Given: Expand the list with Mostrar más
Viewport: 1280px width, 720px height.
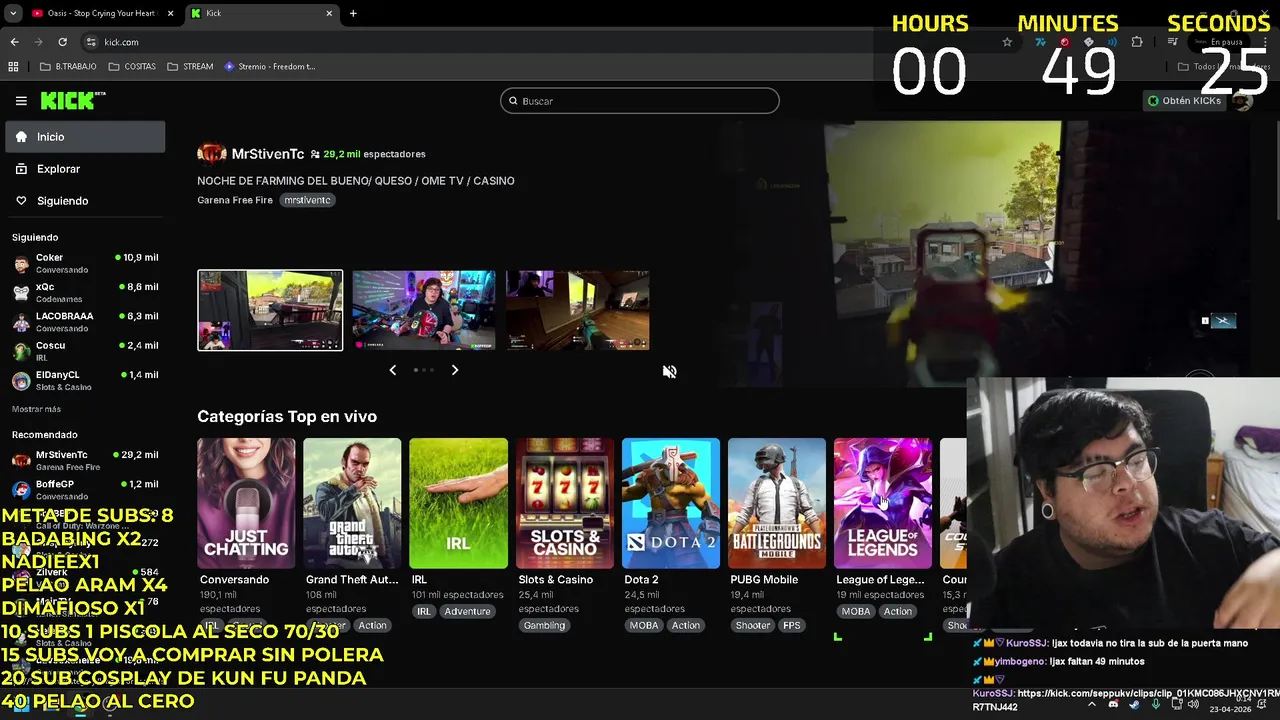Looking at the screenshot, I should pyautogui.click(x=36, y=409).
